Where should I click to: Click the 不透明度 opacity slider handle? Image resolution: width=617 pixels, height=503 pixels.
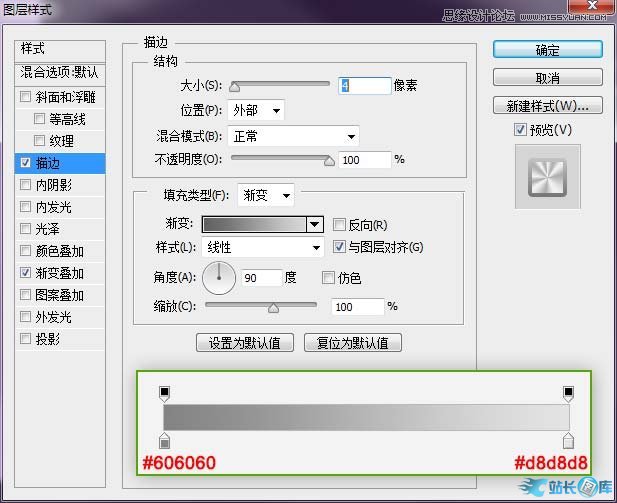tap(329, 159)
